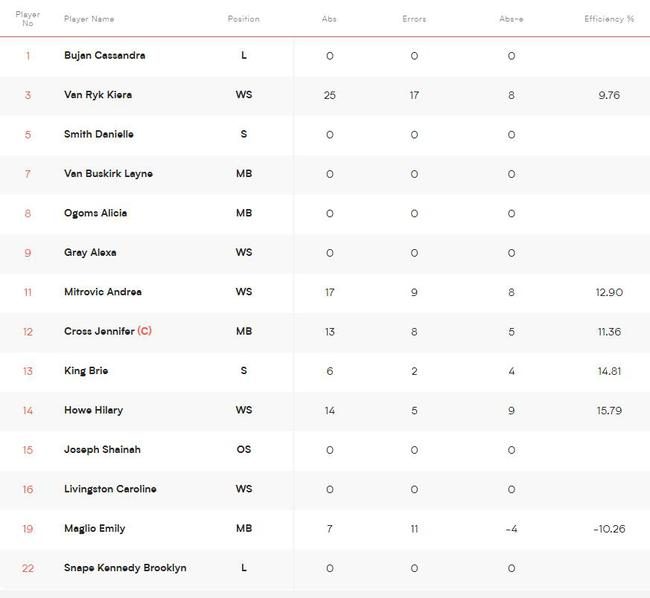The image size is (650, 598).
Task: Click Van Ryk Kiera's 25 Abs value
Action: [x=329, y=95]
